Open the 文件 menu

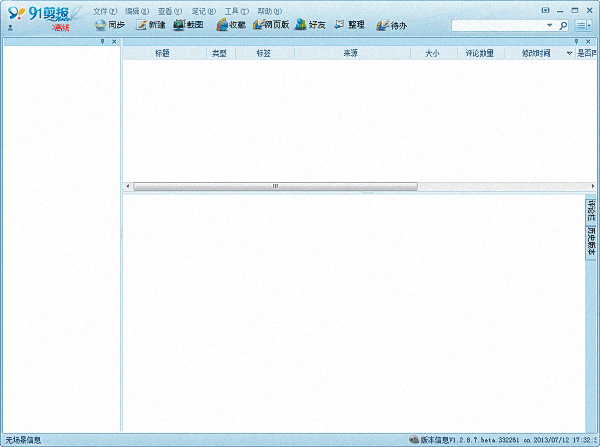coord(105,11)
